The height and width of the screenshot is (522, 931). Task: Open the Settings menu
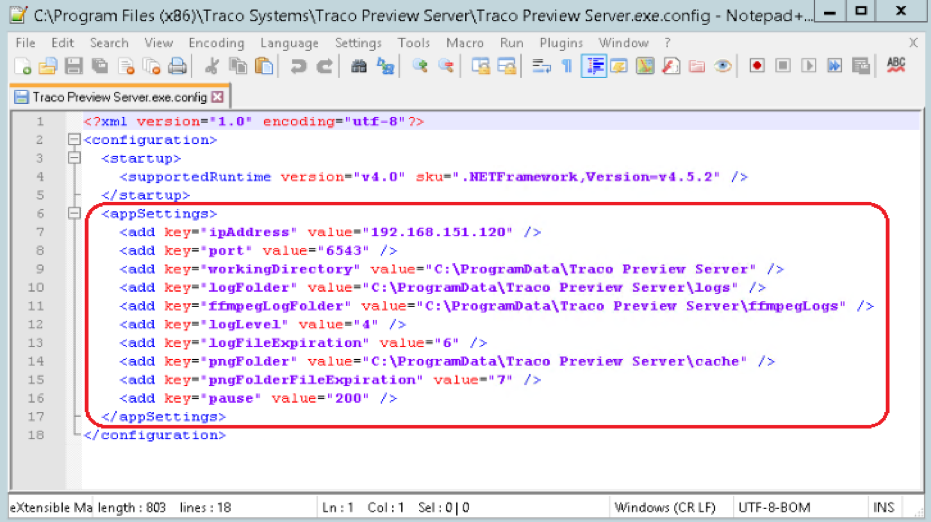click(x=358, y=43)
